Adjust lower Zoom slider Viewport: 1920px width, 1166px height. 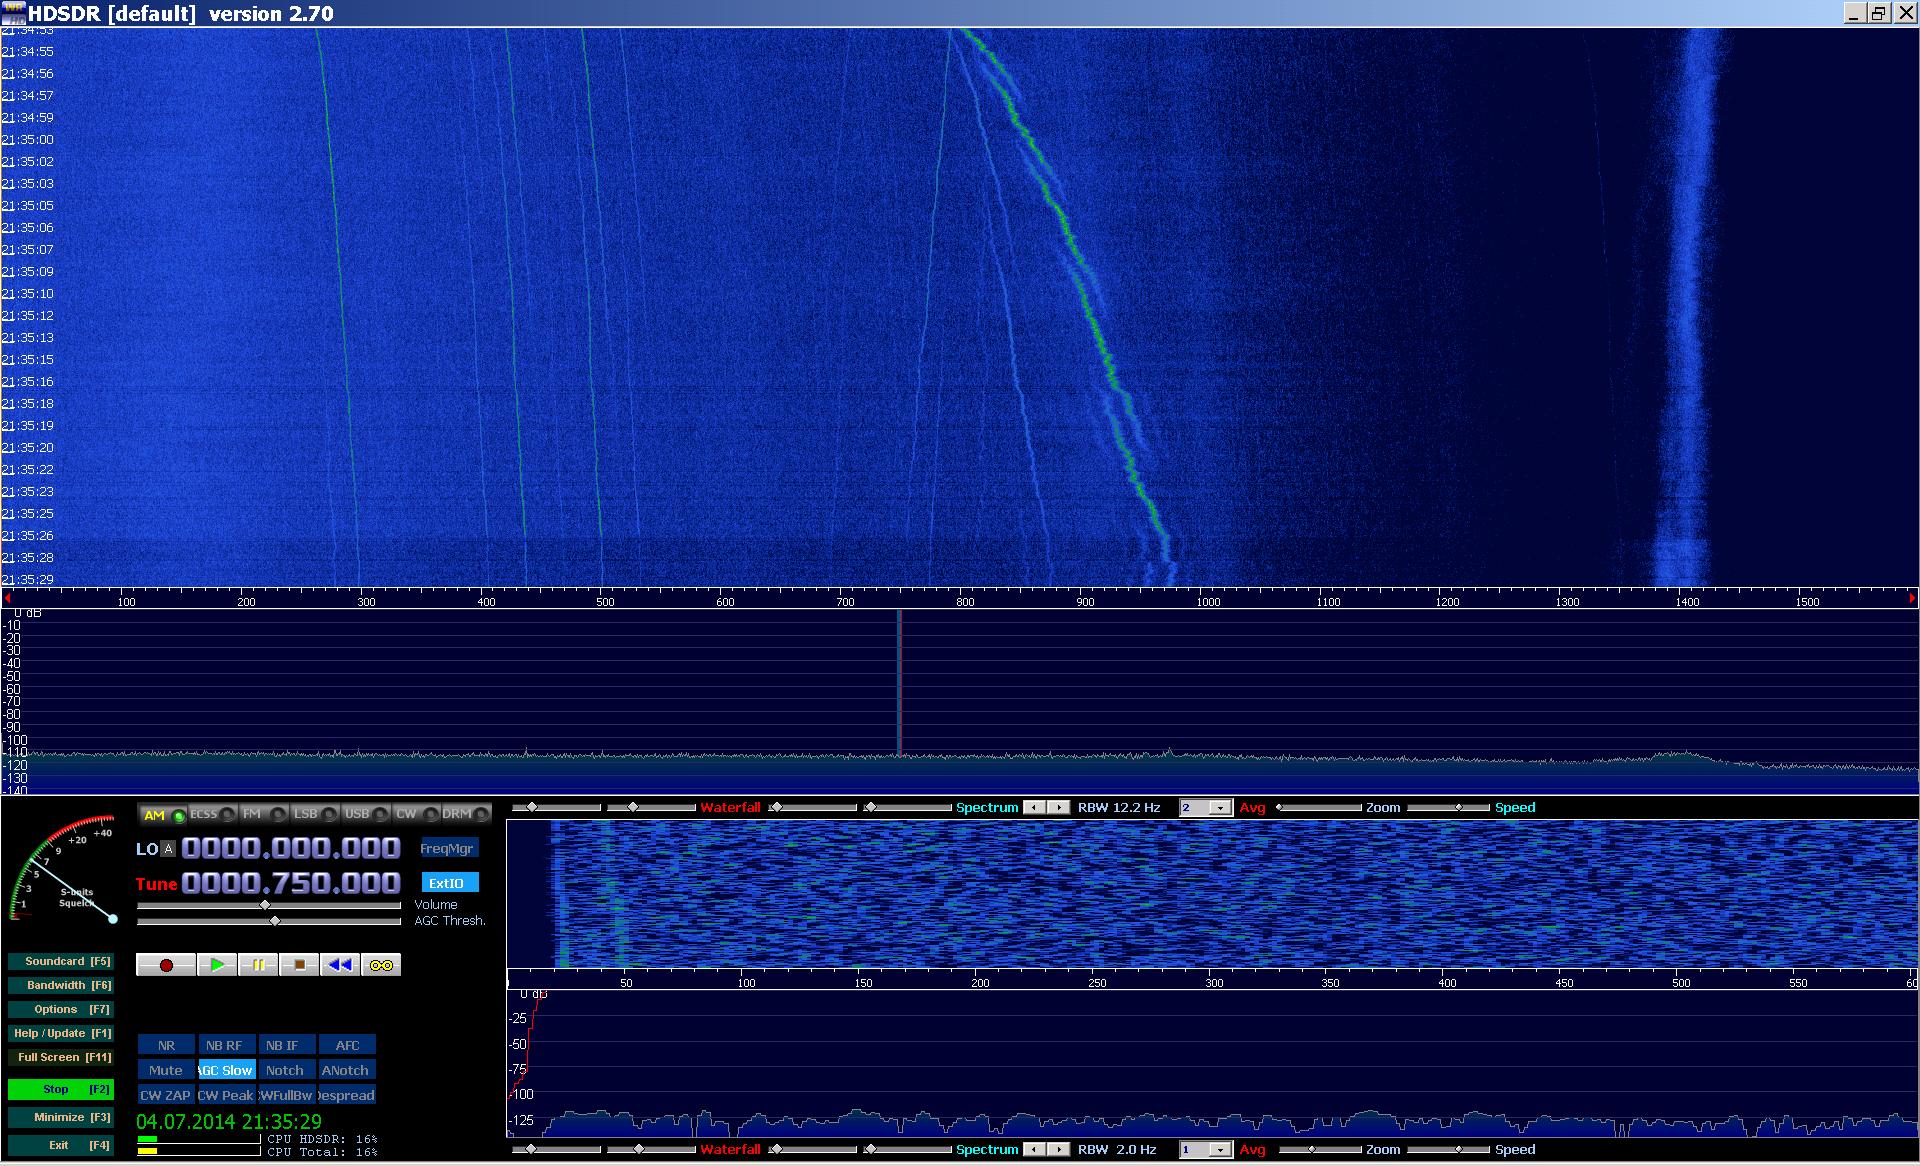click(x=1319, y=1150)
